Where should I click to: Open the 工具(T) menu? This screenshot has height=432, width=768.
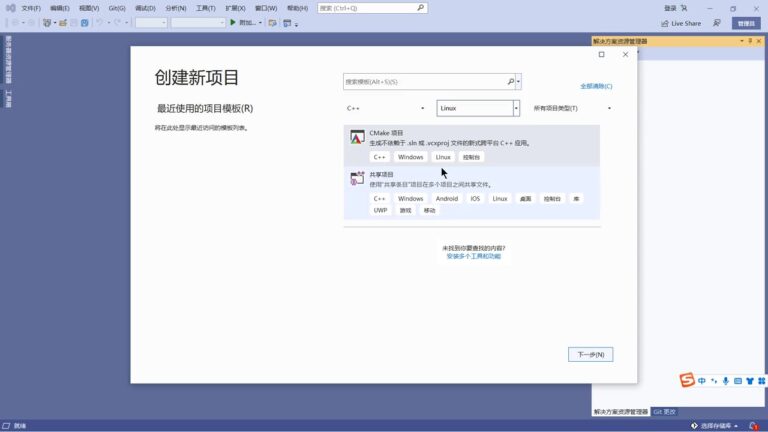tap(206, 8)
